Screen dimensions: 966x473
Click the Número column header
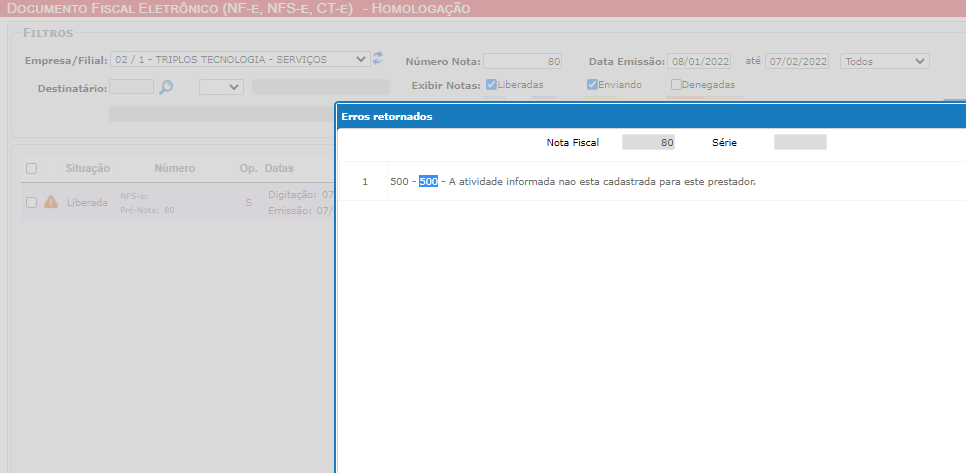click(175, 168)
